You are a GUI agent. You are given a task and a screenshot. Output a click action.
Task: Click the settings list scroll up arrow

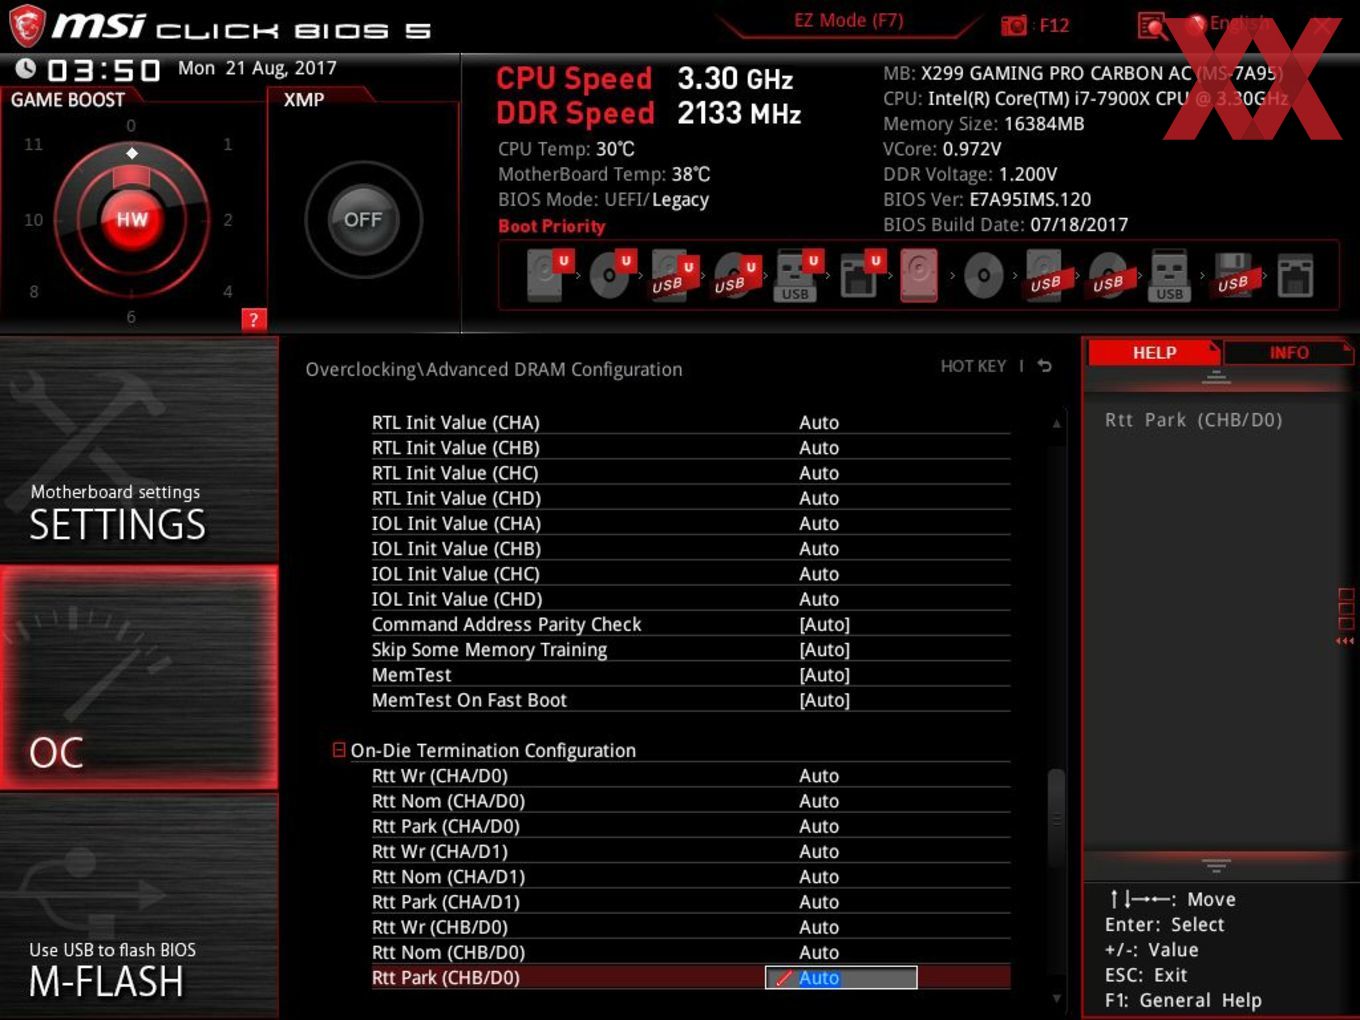pyautogui.click(x=1056, y=424)
